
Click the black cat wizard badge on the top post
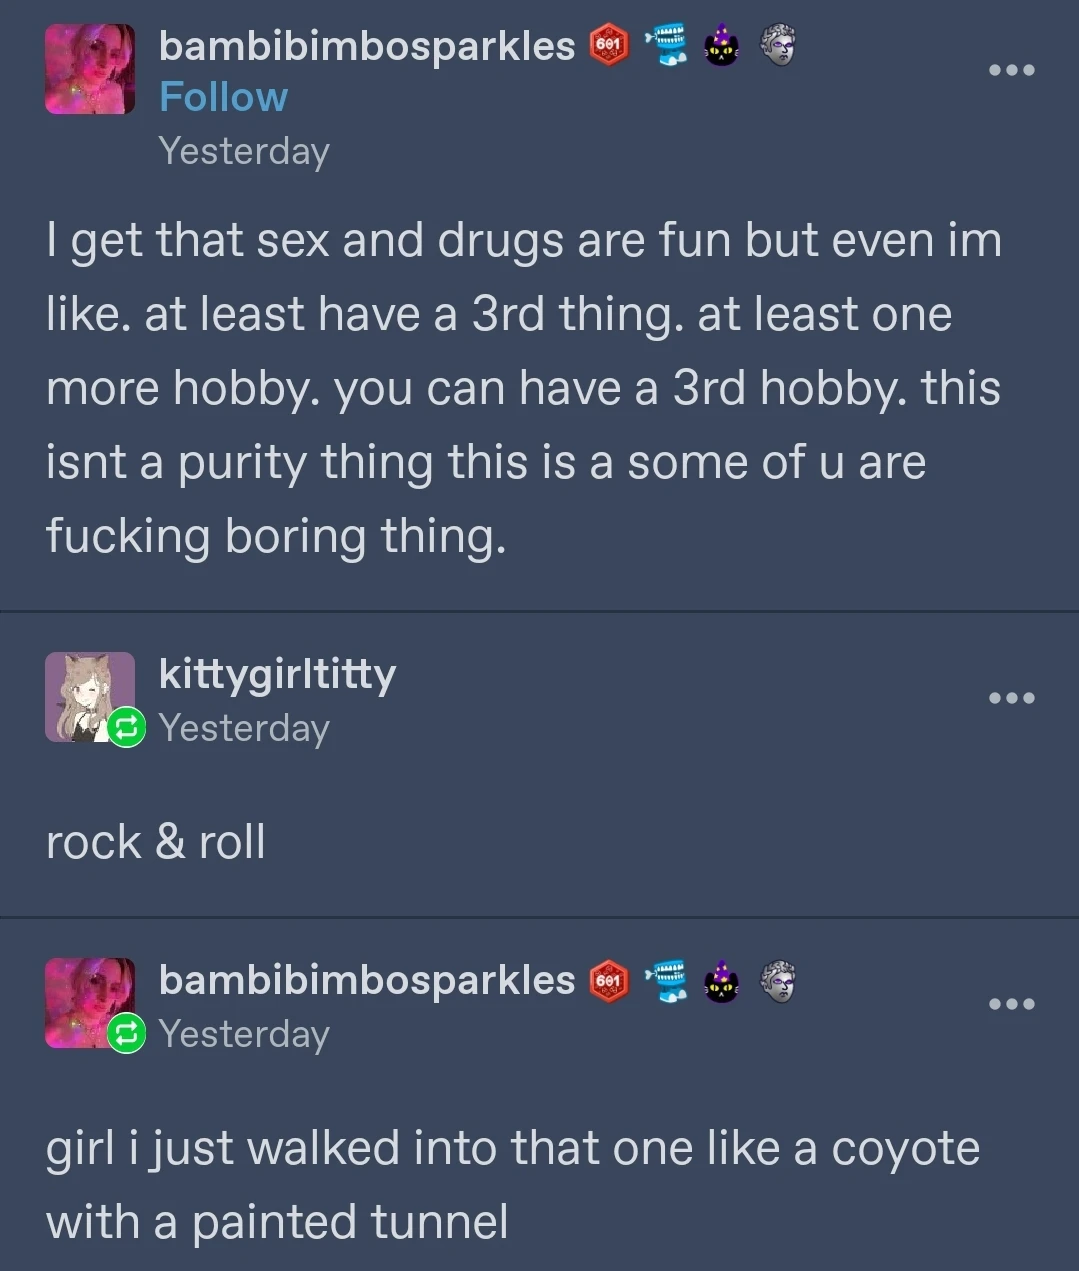click(721, 46)
